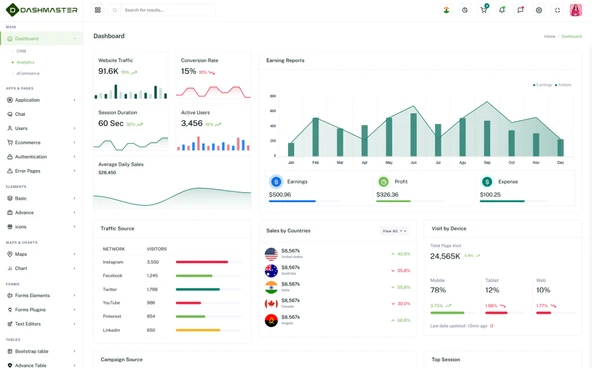Open Bootstrap table in sidebar
Screen dimensions: 592x368
[32, 351]
